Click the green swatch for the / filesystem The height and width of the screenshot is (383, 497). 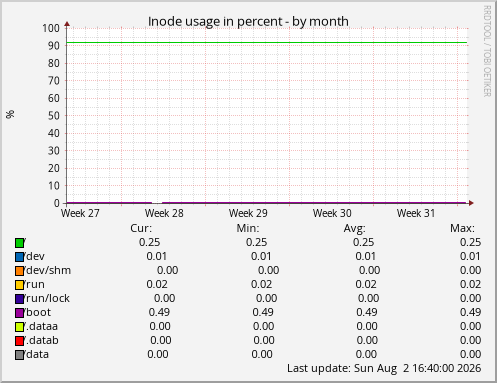coord(20,243)
